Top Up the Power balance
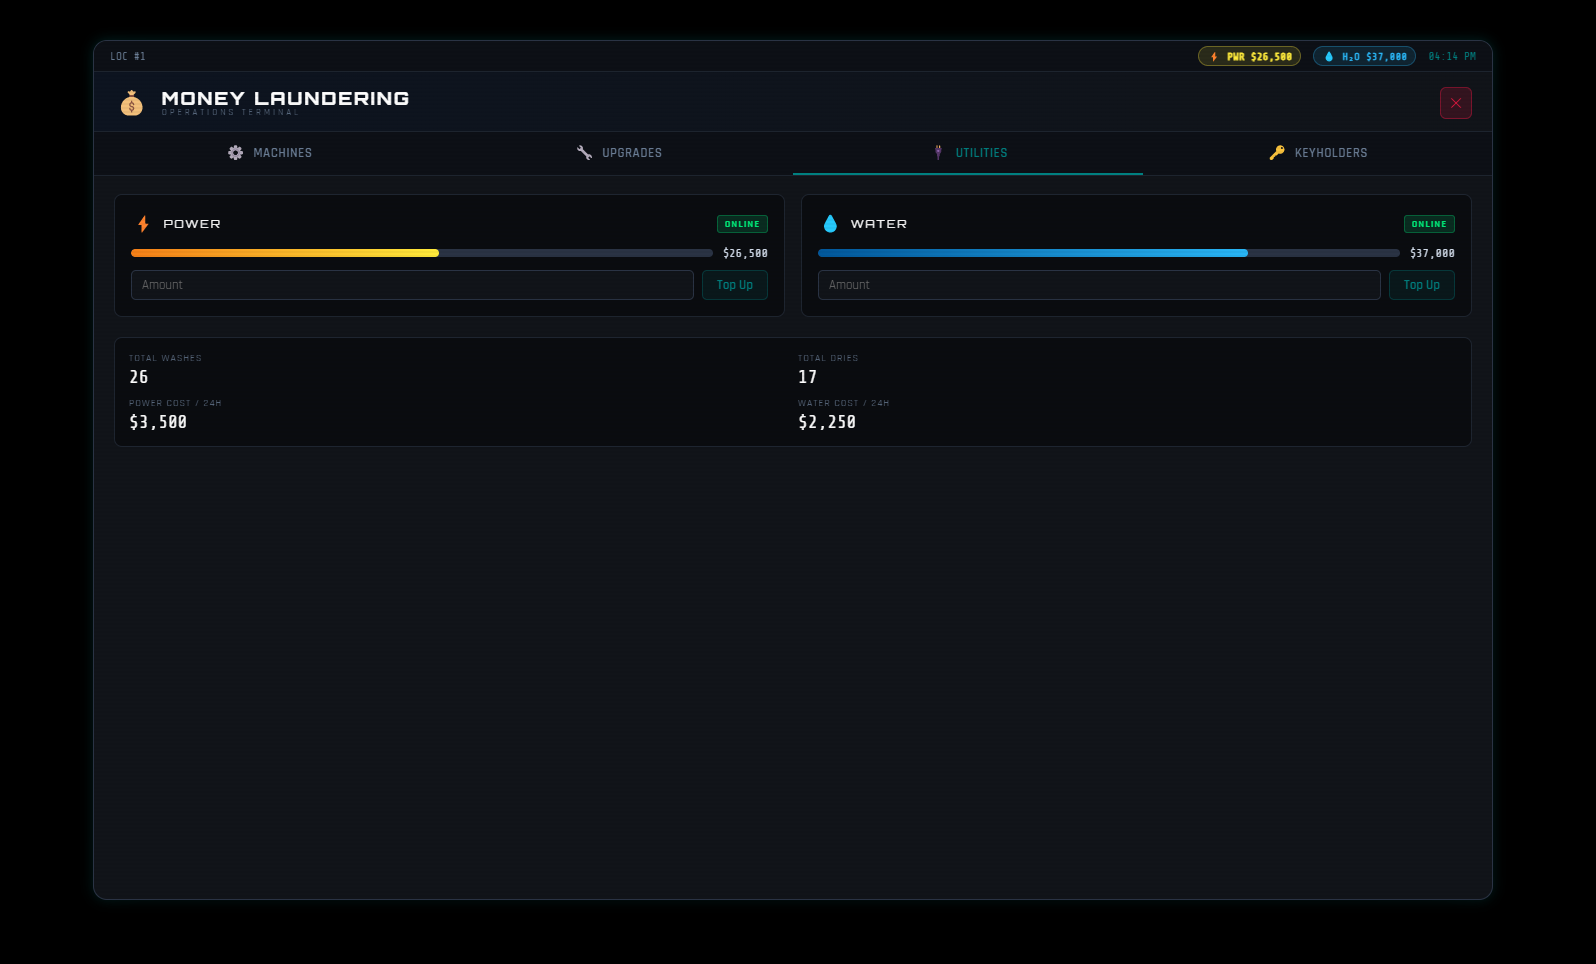The image size is (1596, 964). click(735, 285)
